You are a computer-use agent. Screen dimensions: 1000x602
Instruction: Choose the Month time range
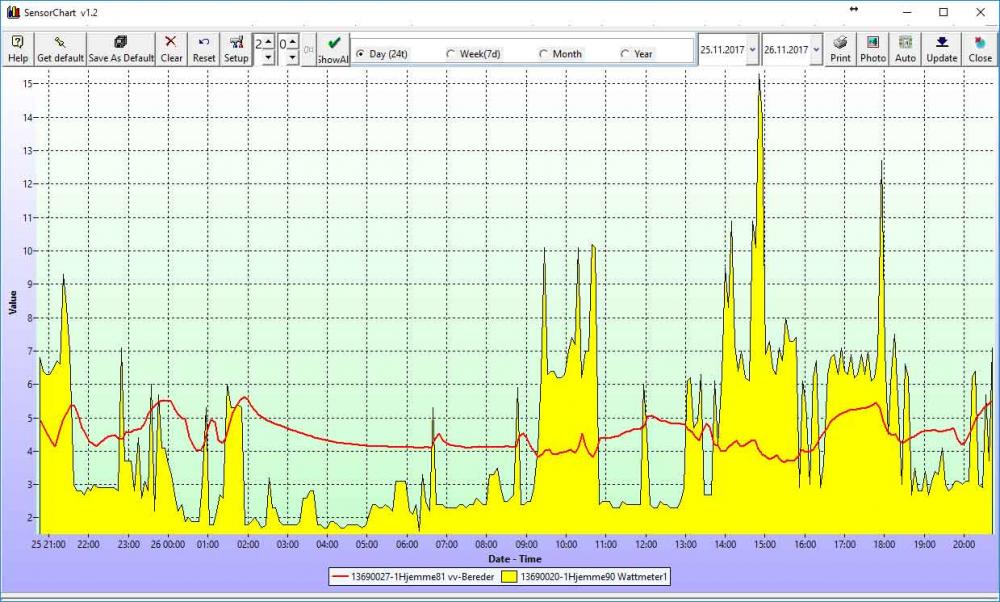(x=544, y=54)
